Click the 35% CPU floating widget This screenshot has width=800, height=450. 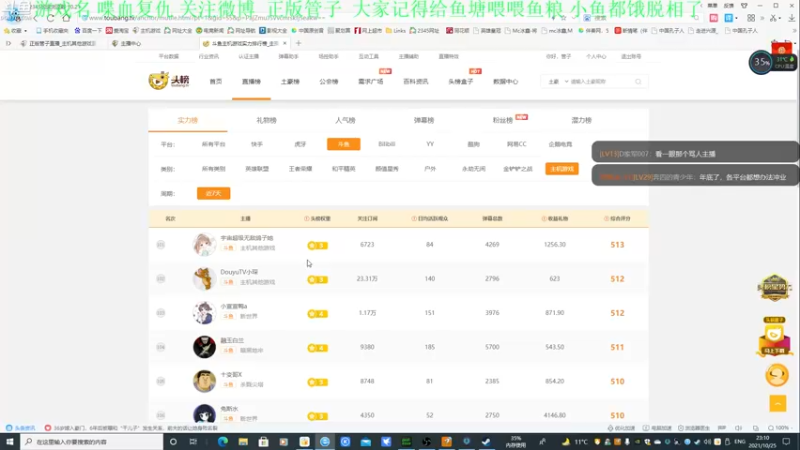[x=761, y=63]
